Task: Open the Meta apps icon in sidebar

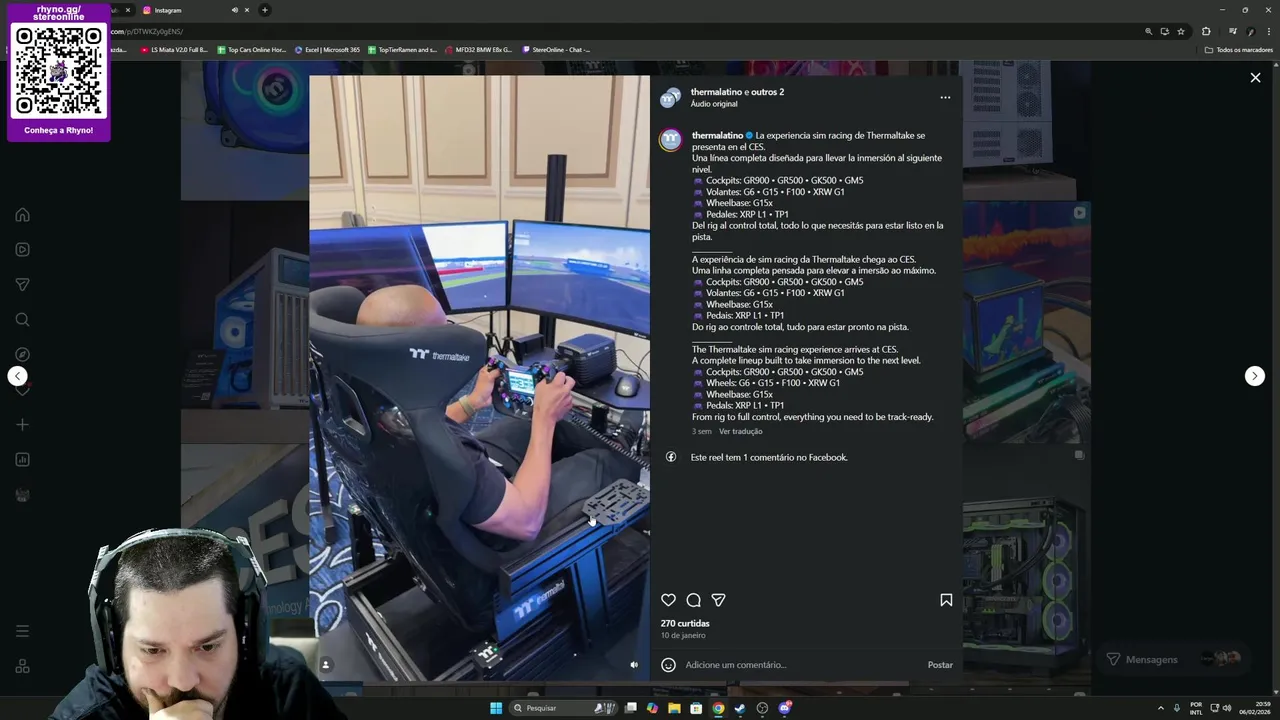Action: pyautogui.click(x=22, y=666)
